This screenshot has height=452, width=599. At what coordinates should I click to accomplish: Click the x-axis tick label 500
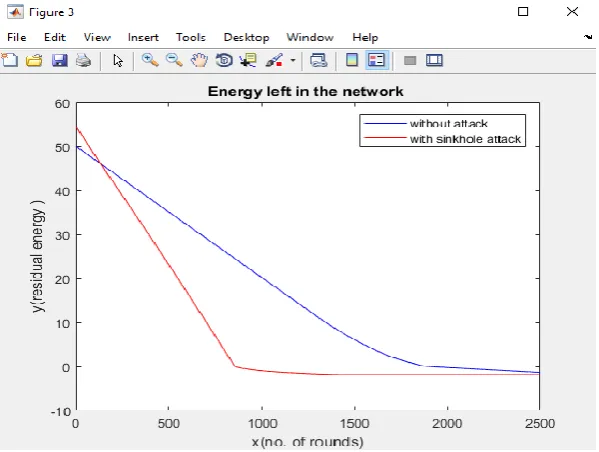pos(168,424)
